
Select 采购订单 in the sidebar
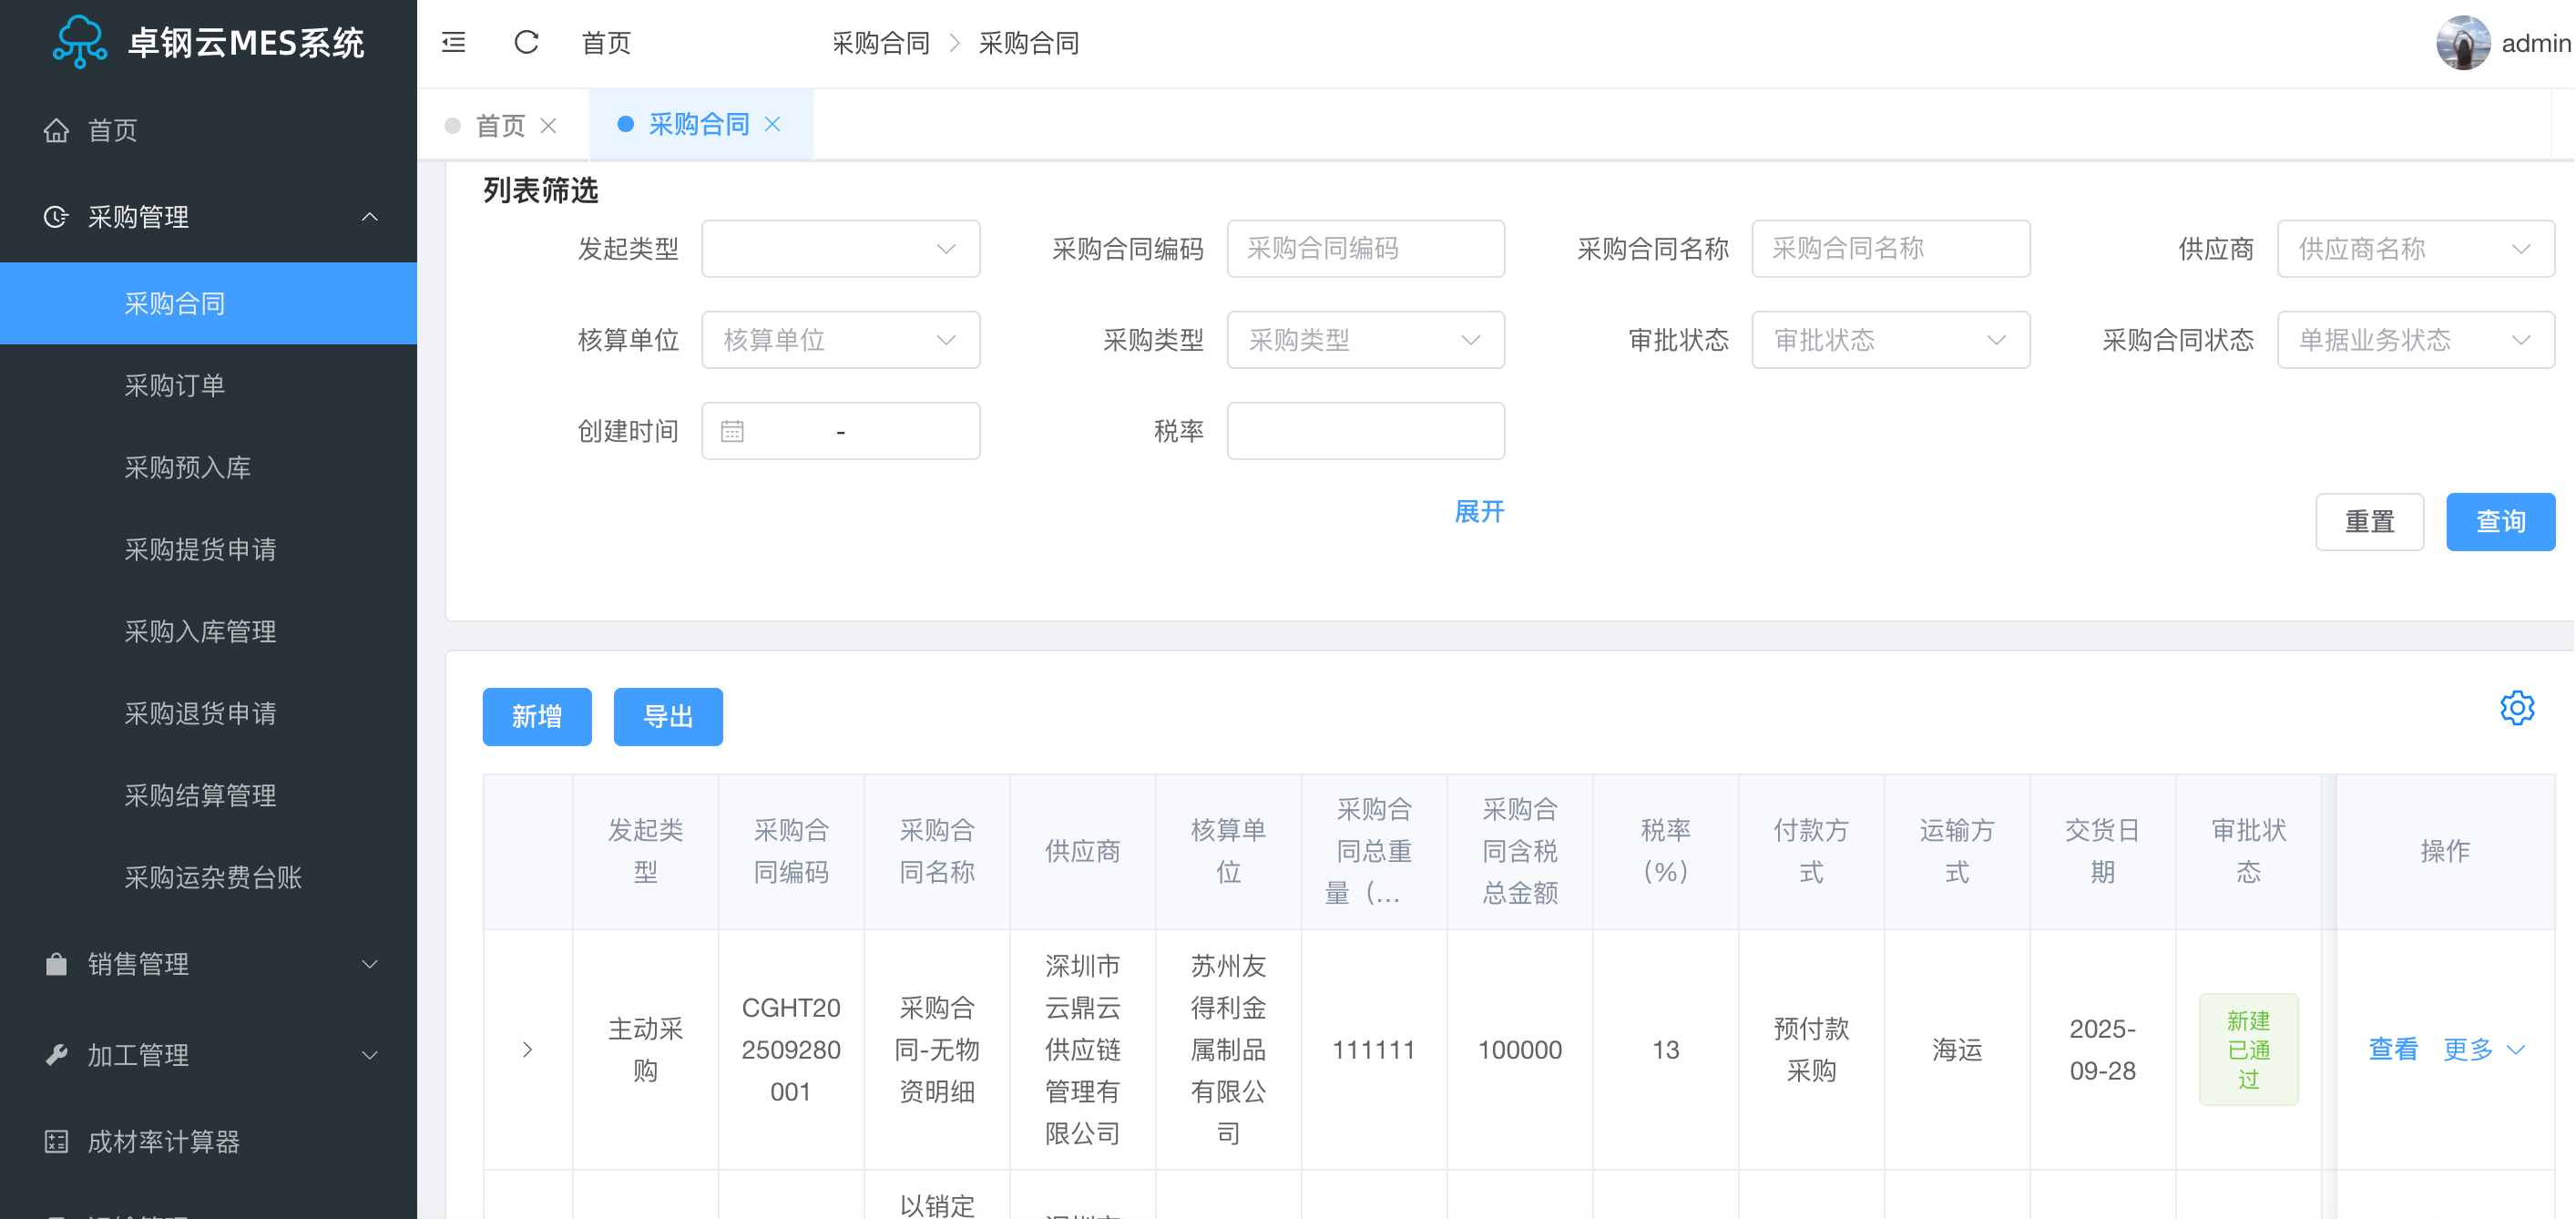point(175,385)
